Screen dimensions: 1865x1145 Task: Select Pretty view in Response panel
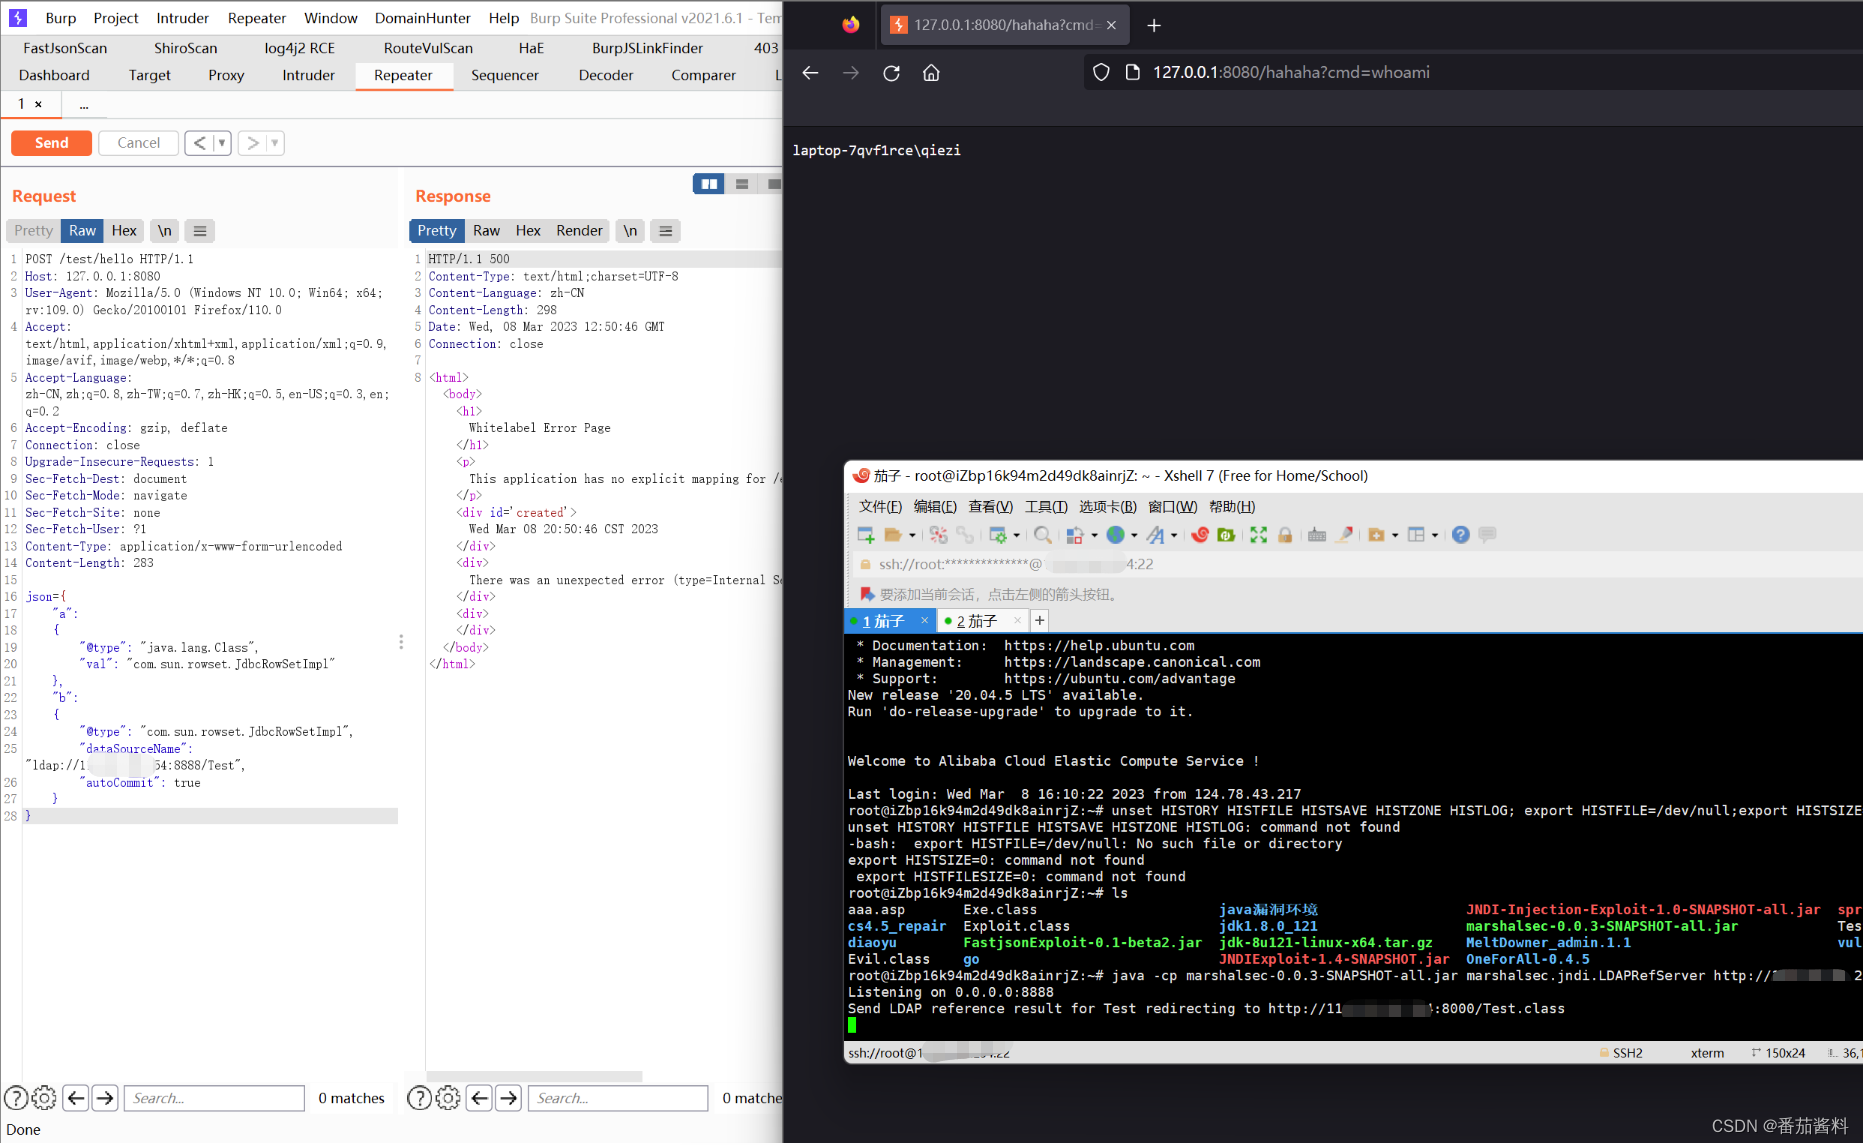click(437, 231)
